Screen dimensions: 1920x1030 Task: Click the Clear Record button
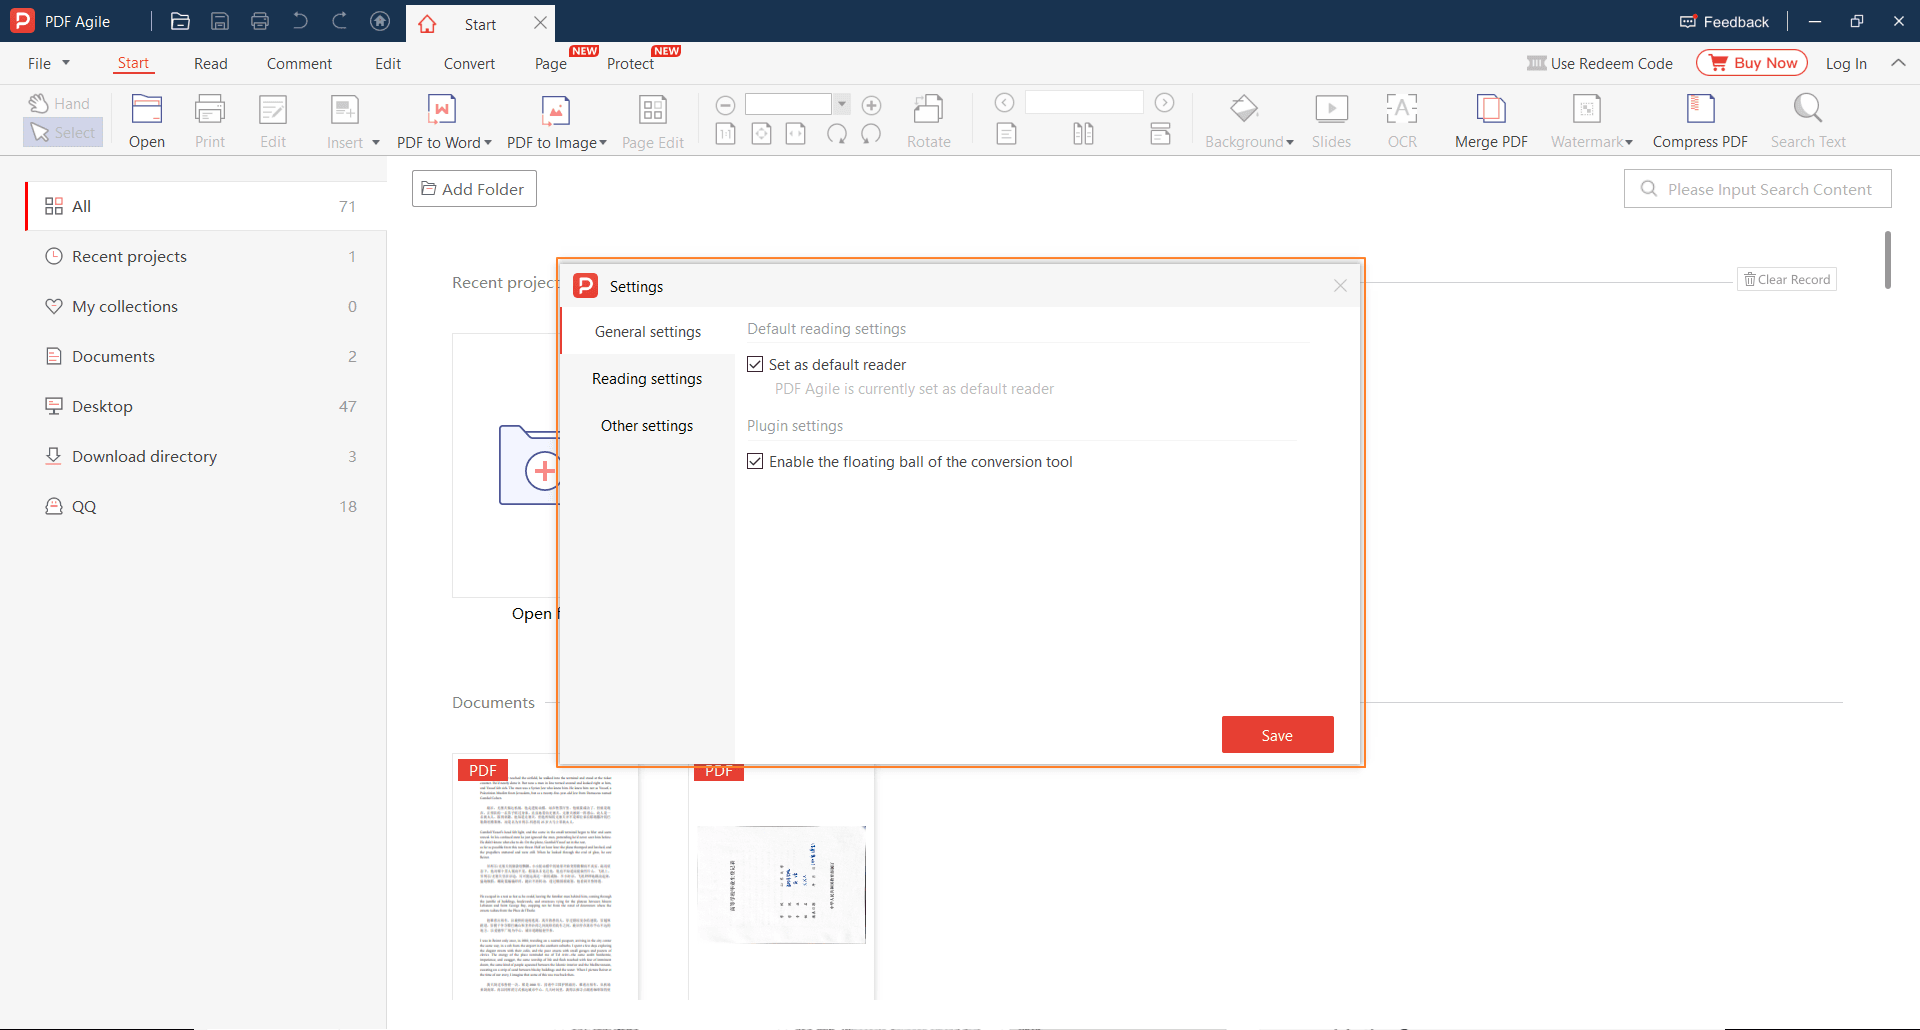(x=1787, y=280)
